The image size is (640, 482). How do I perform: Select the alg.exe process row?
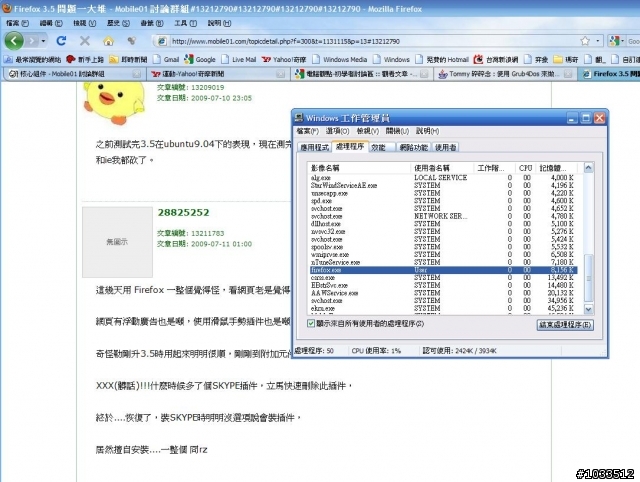pos(443,178)
